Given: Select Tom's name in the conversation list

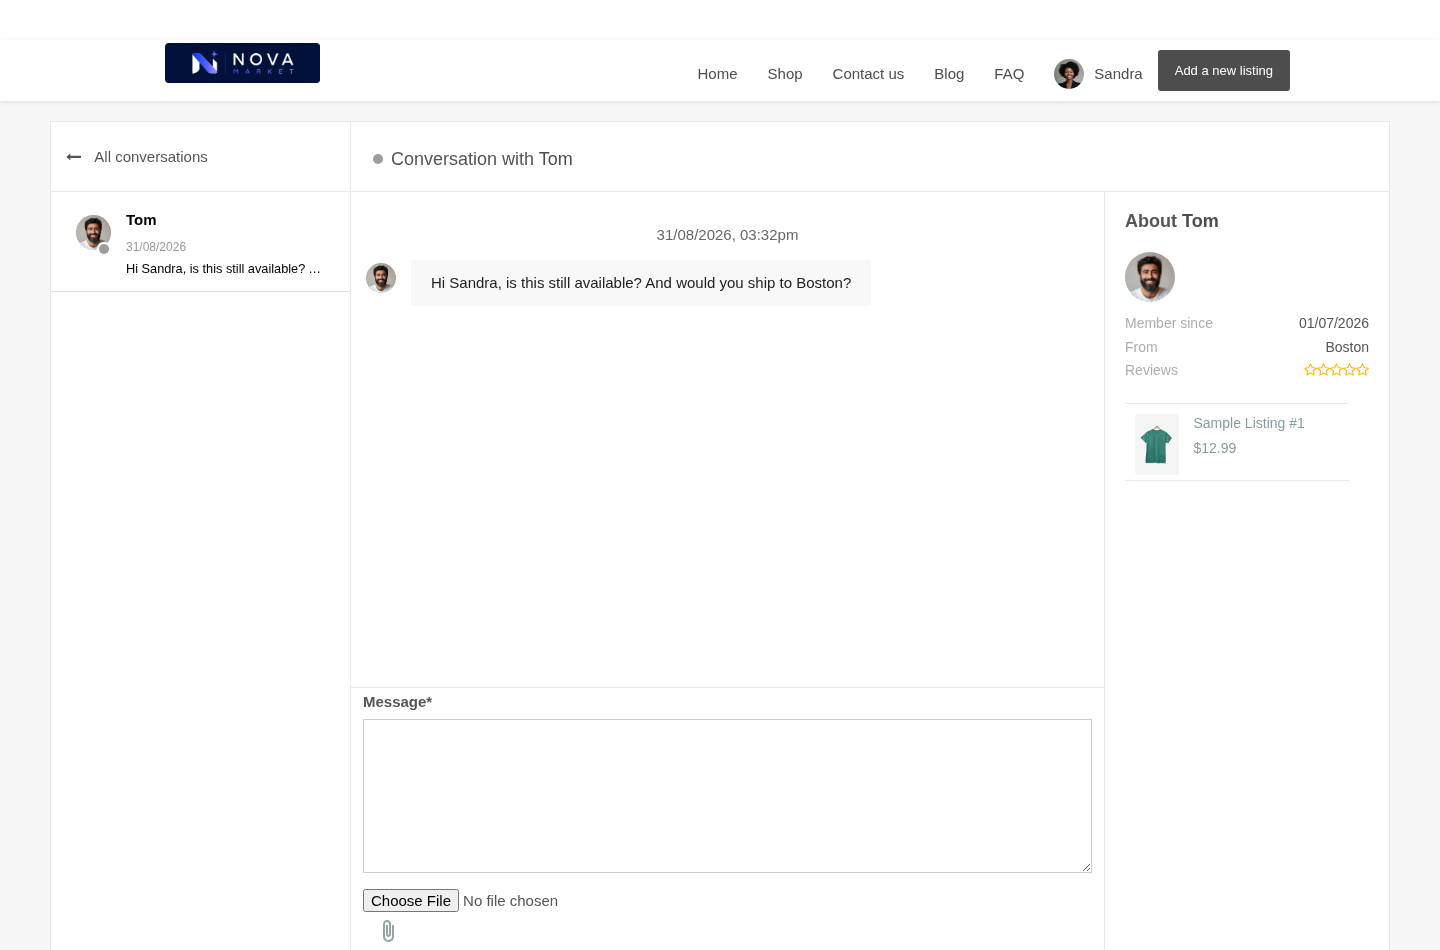Looking at the screenshot, I should [141, 220].
